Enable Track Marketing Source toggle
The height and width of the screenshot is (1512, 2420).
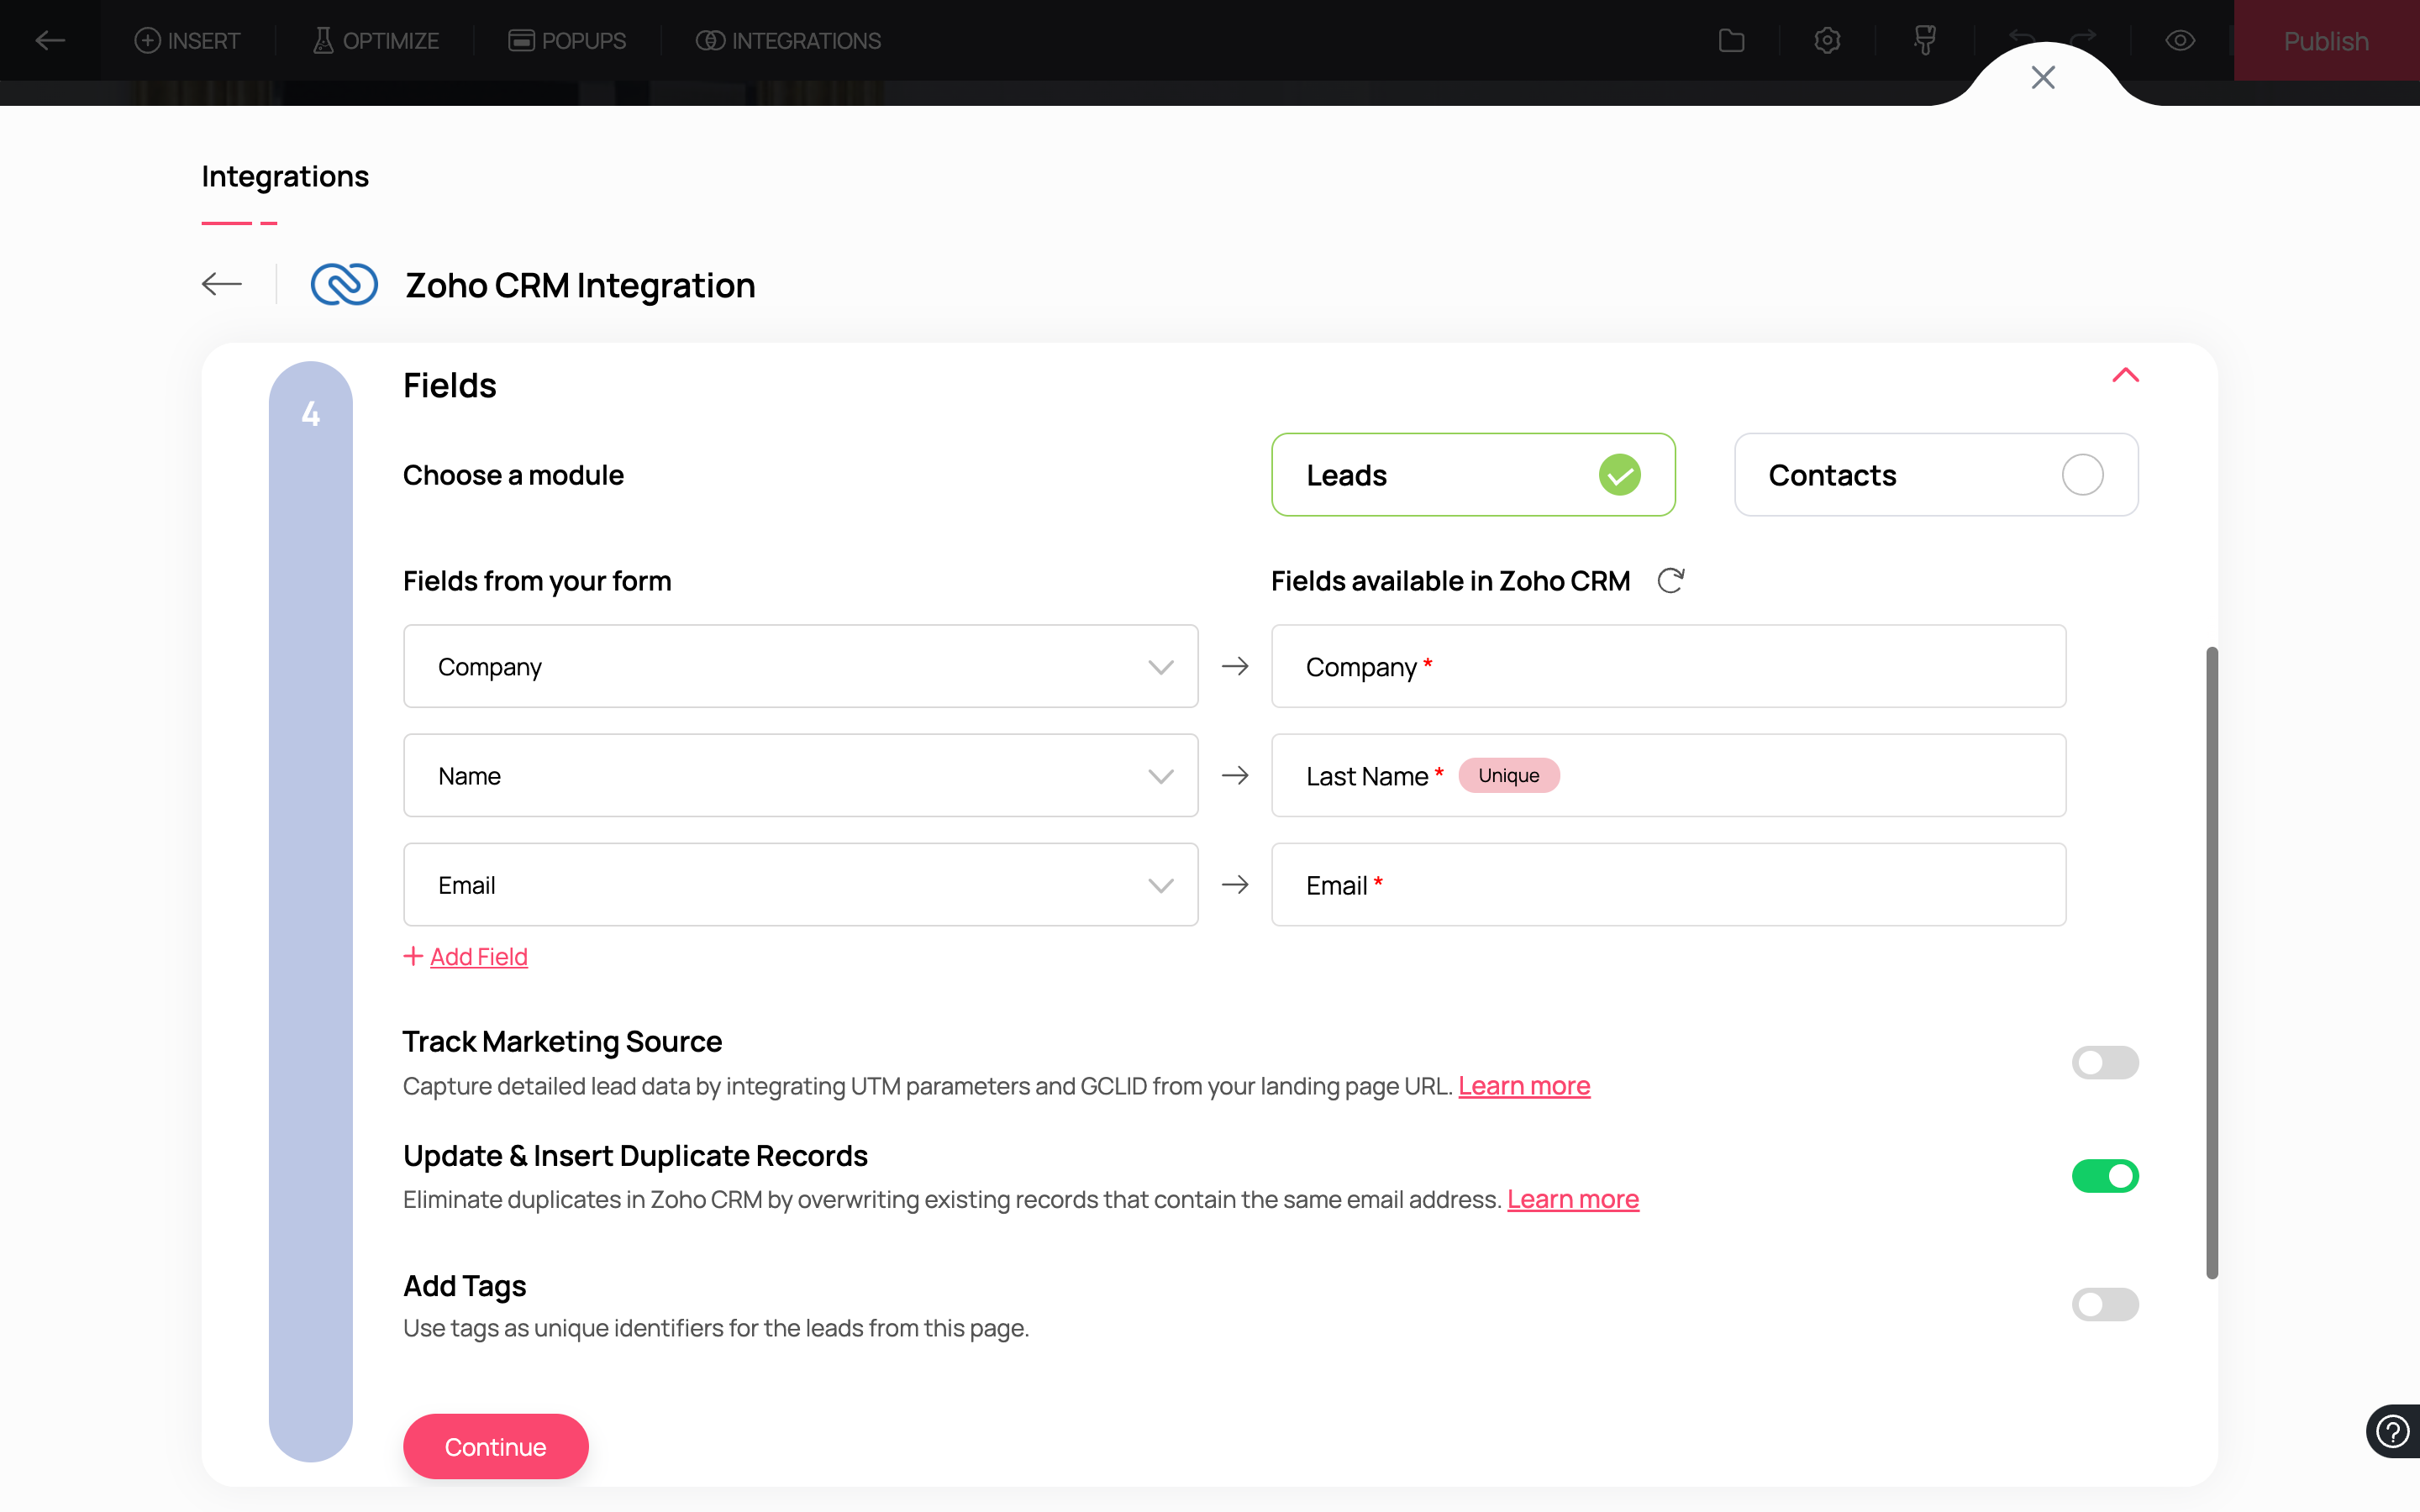[2104, 1062]
